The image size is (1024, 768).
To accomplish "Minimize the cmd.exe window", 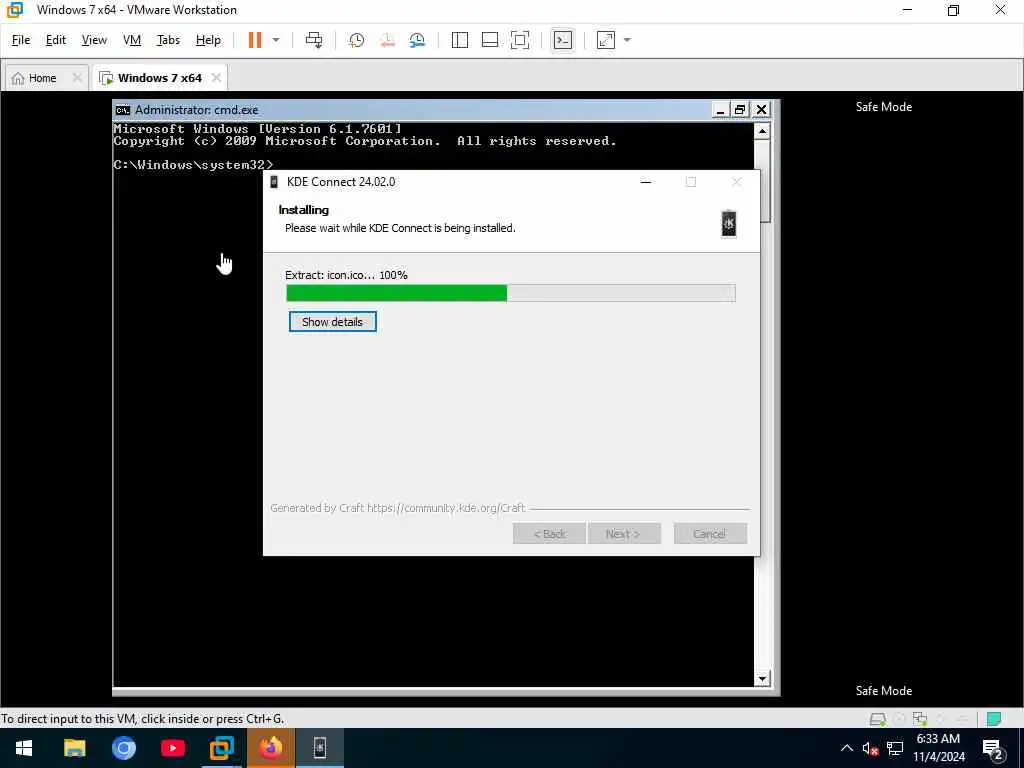I will point(720,110).
